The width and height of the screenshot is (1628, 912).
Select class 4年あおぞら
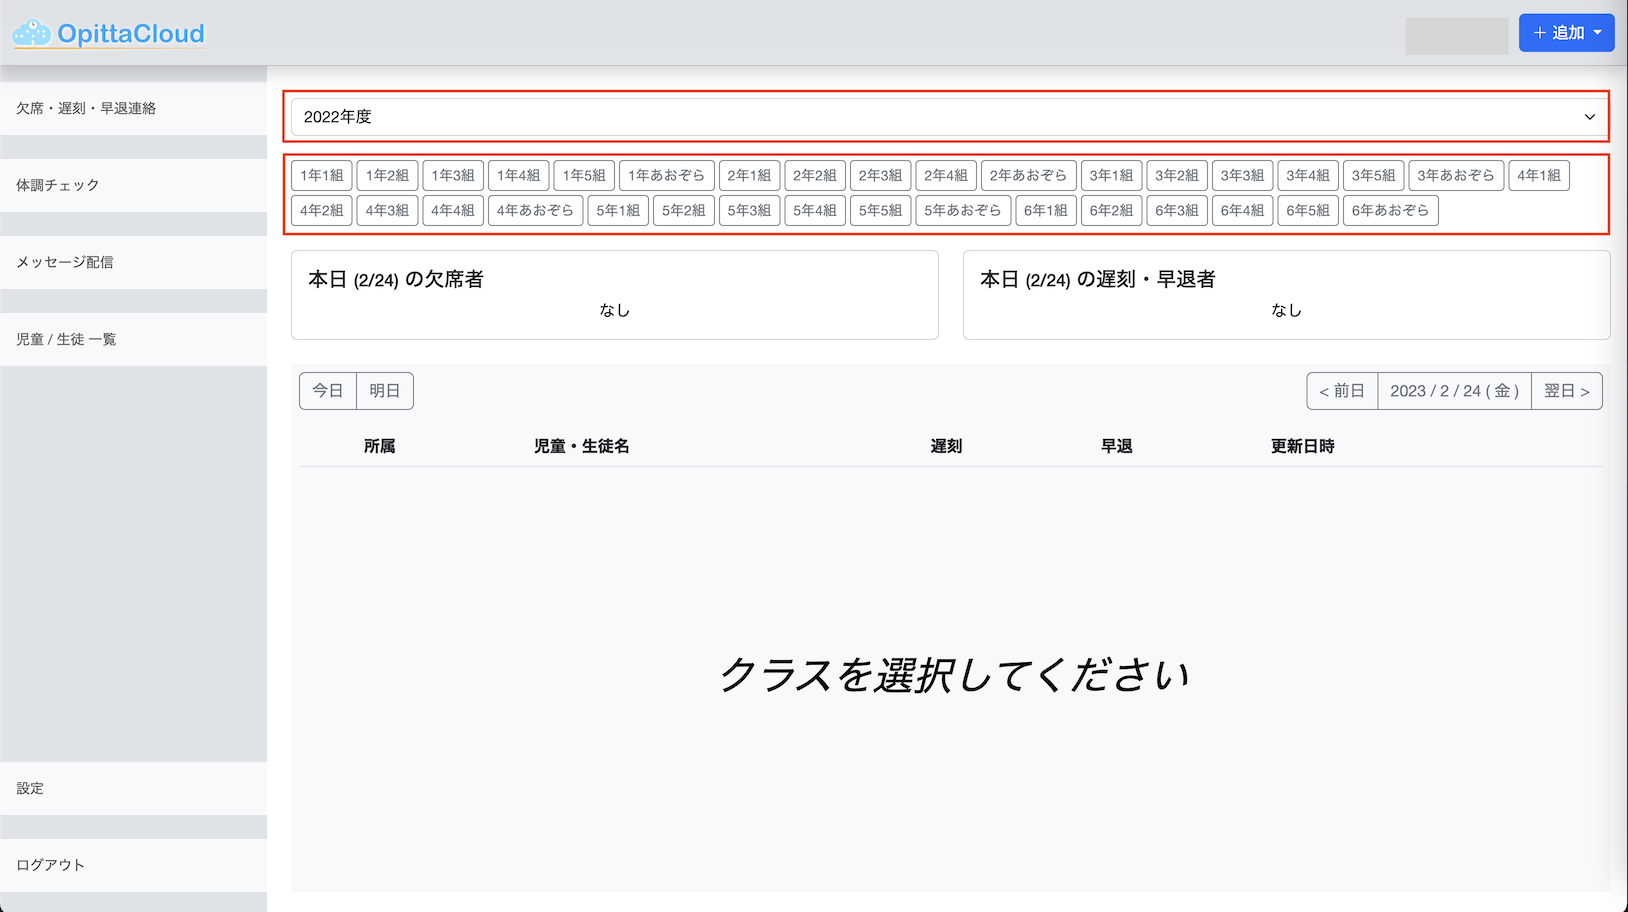(x=535, y=210)
